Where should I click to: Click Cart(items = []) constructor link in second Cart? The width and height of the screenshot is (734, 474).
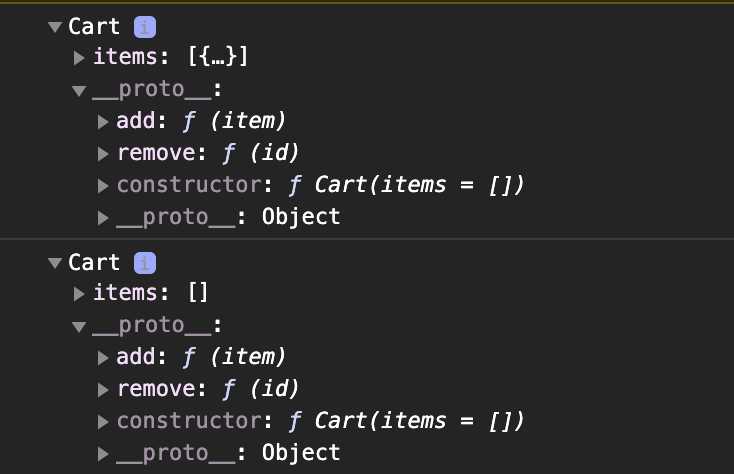point(419,421)
